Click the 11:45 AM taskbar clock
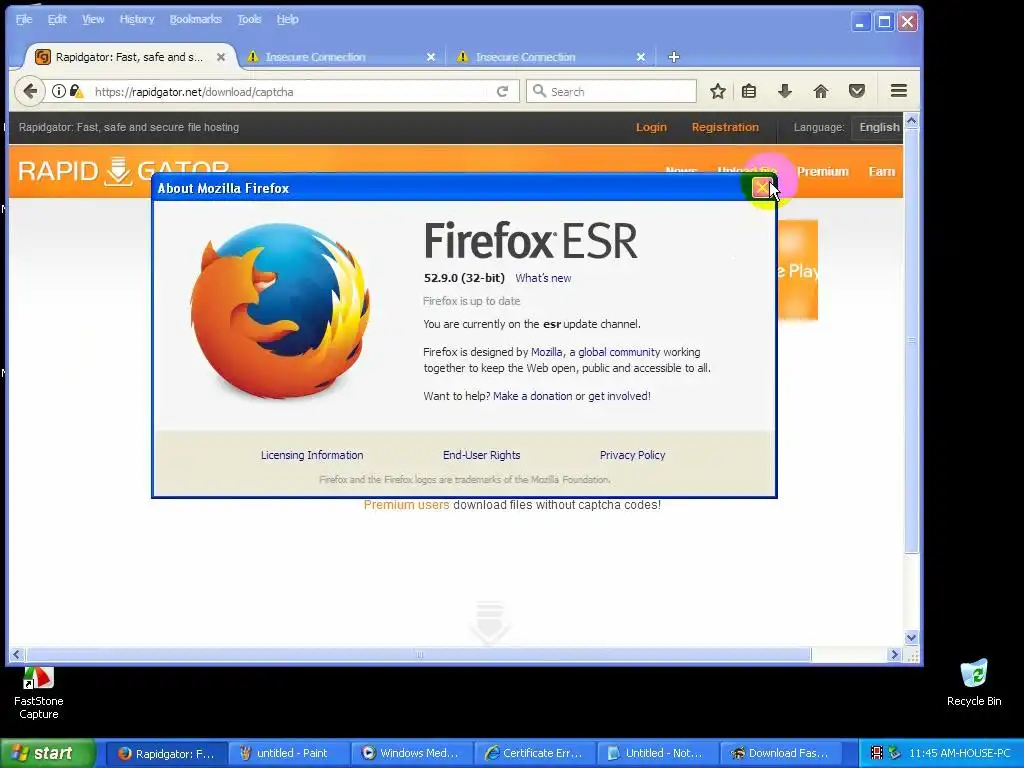Screen dimensions: 1024x768 pos(959,753)
